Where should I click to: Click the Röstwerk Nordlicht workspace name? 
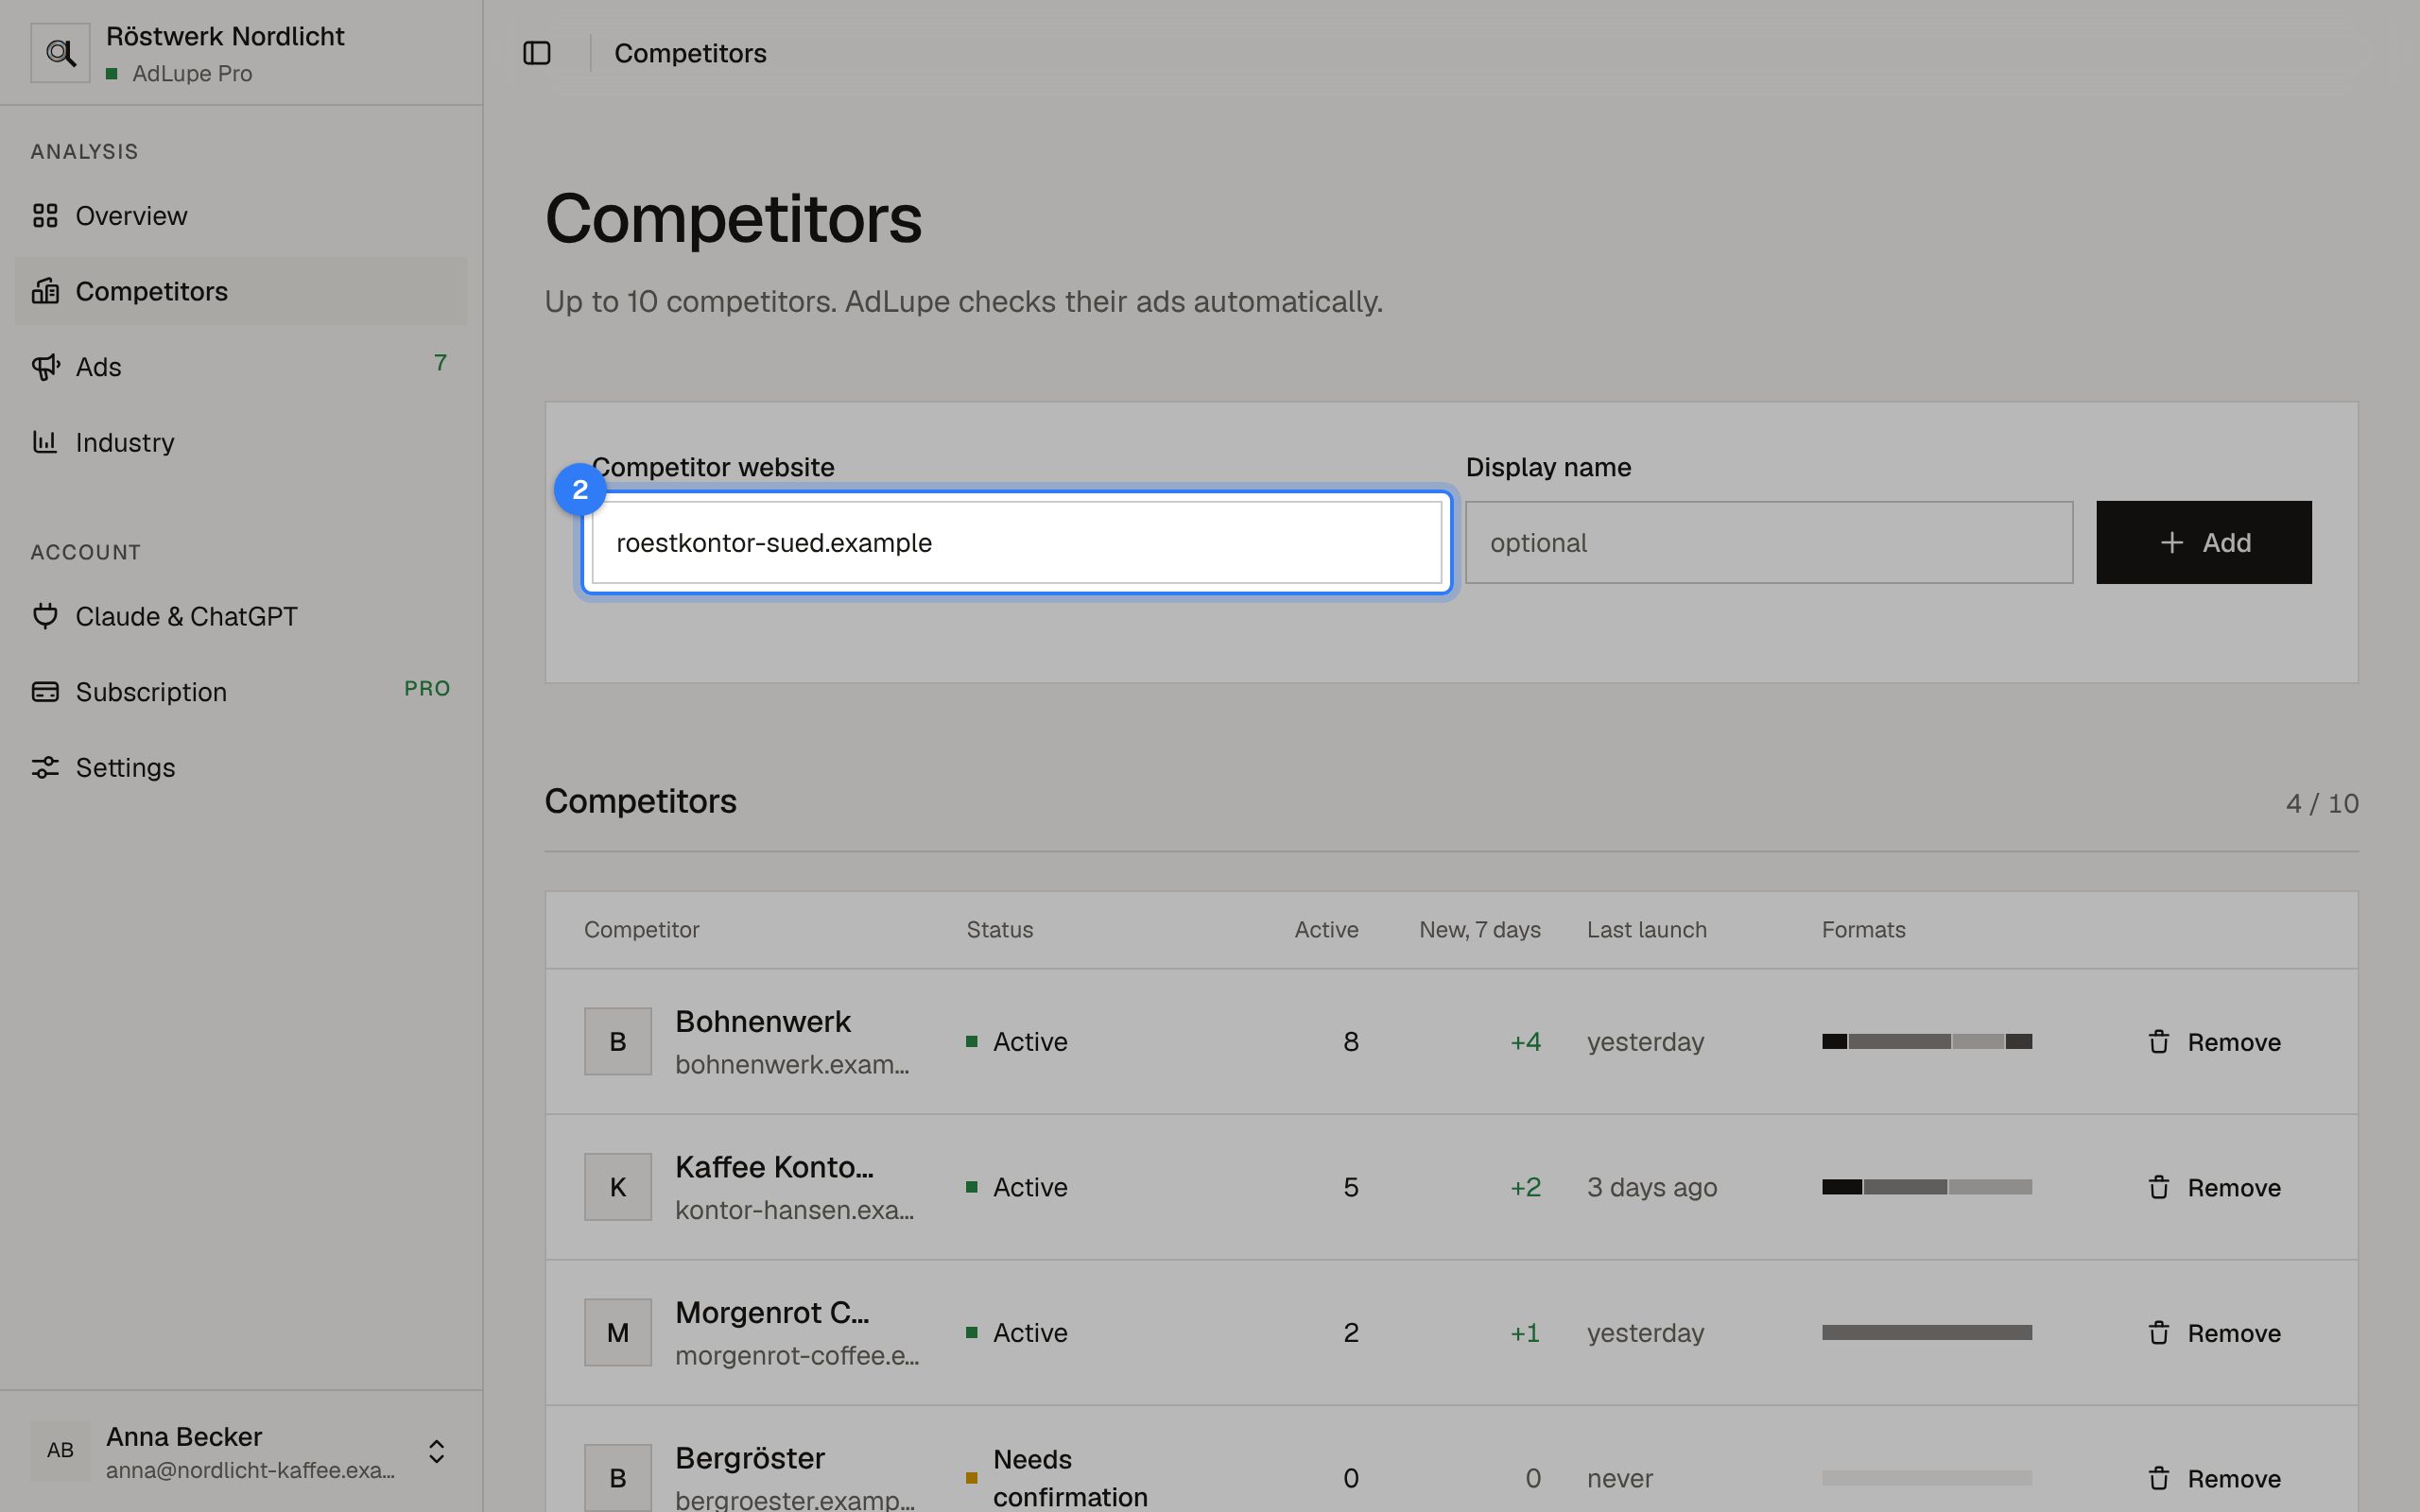(225, 36)
